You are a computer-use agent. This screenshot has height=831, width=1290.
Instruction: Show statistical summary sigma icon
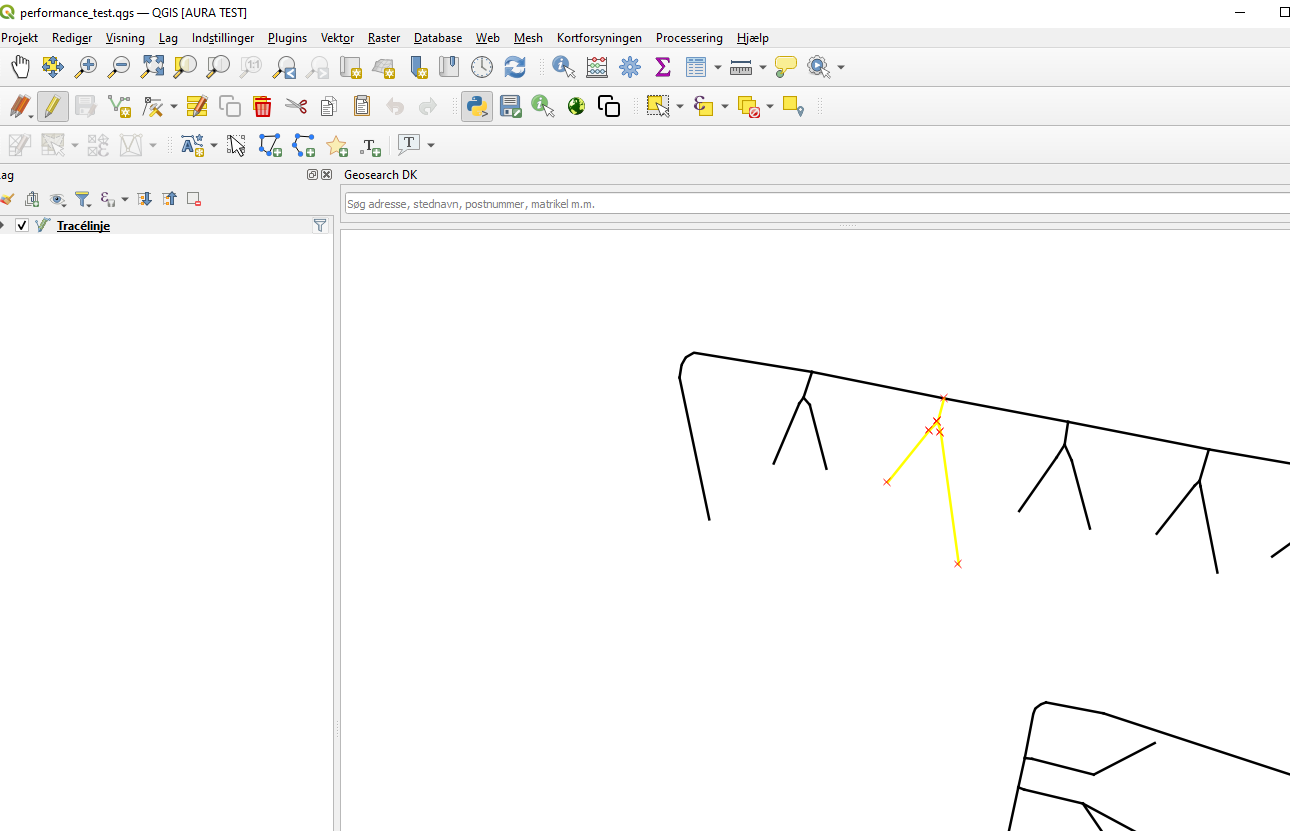pos(662,67)
